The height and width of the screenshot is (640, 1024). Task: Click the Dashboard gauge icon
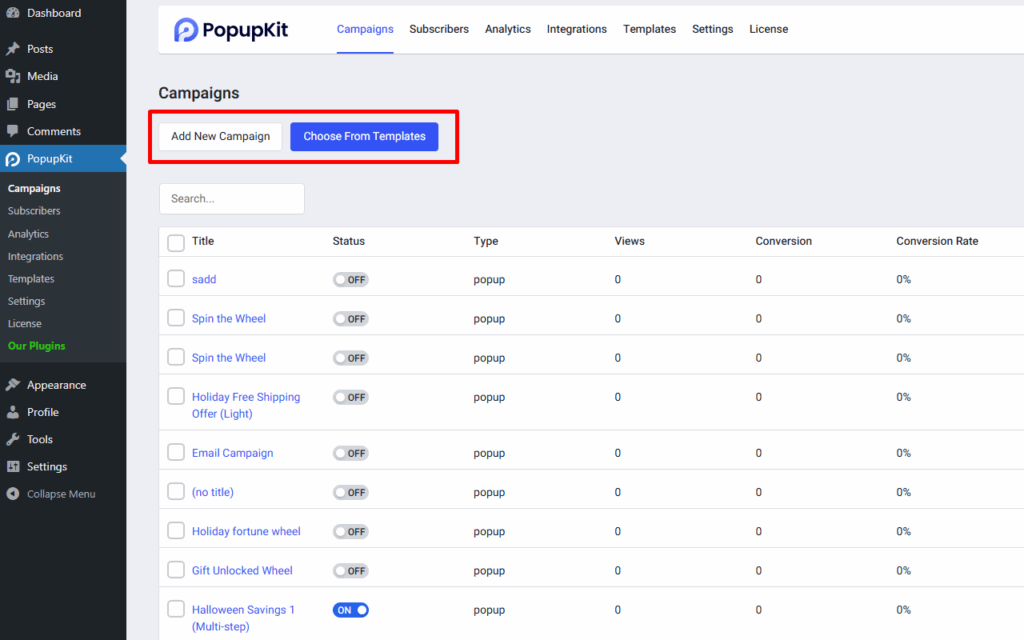[13, 14]
